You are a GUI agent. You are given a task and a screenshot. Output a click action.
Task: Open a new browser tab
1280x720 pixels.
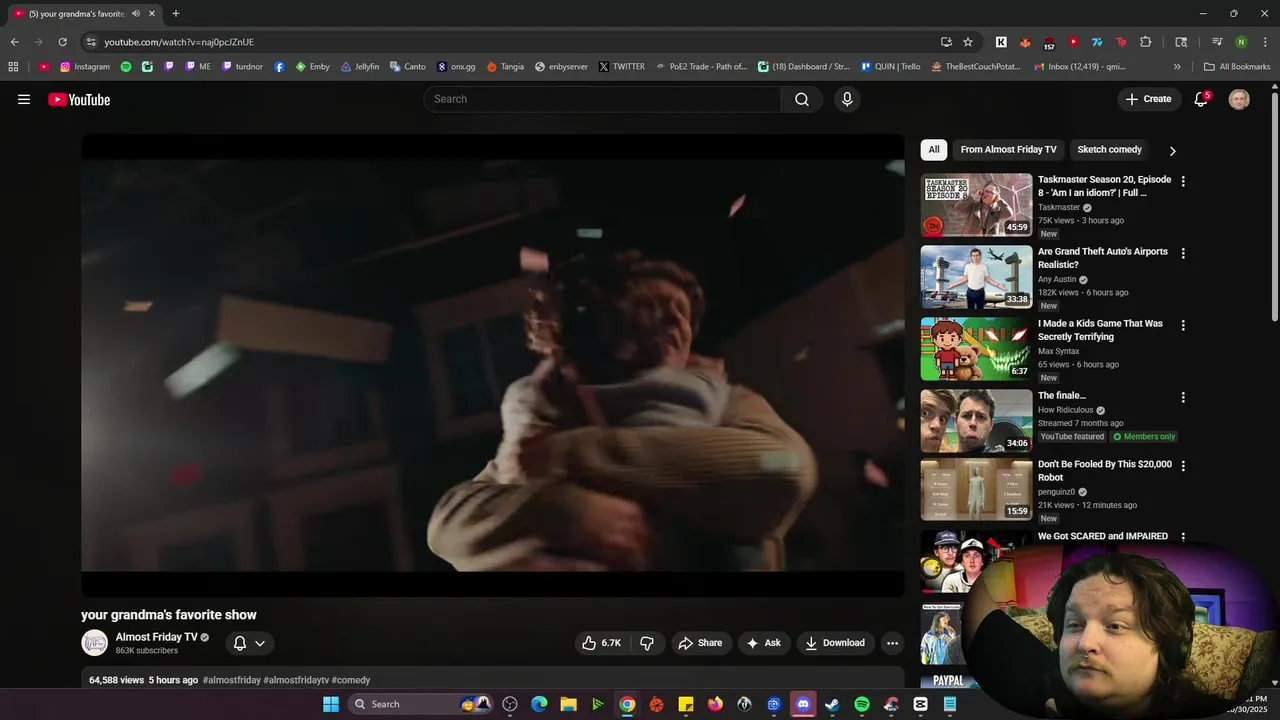pyautogui.click(x=176, y=14)
